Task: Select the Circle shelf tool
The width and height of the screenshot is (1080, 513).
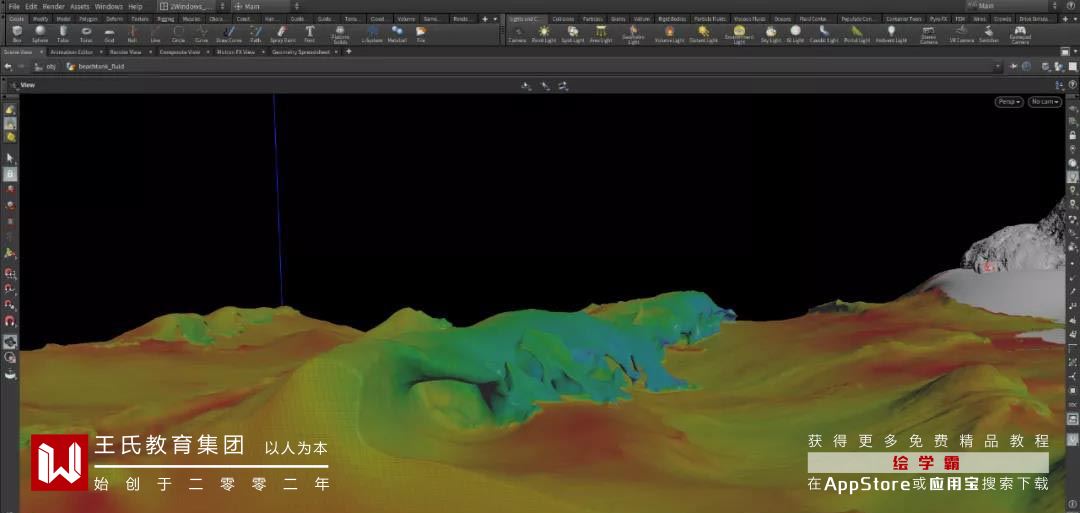Action: point(178,34)
